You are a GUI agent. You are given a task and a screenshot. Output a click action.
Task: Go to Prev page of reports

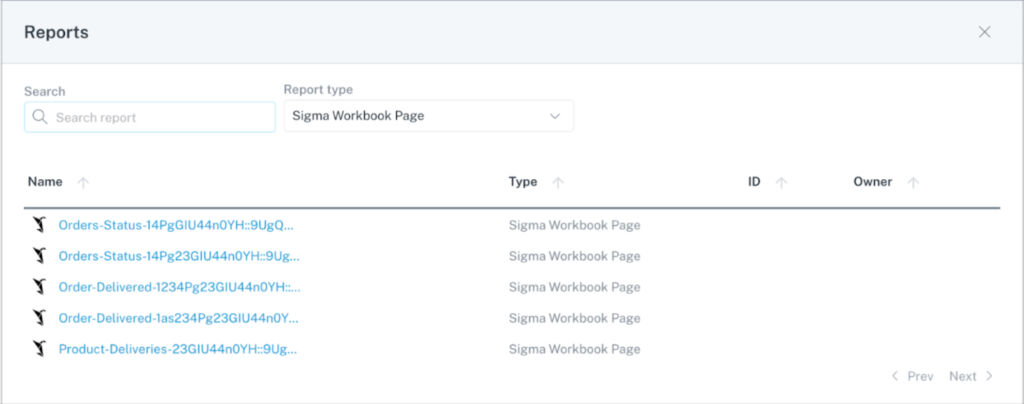tap(912, 377)
